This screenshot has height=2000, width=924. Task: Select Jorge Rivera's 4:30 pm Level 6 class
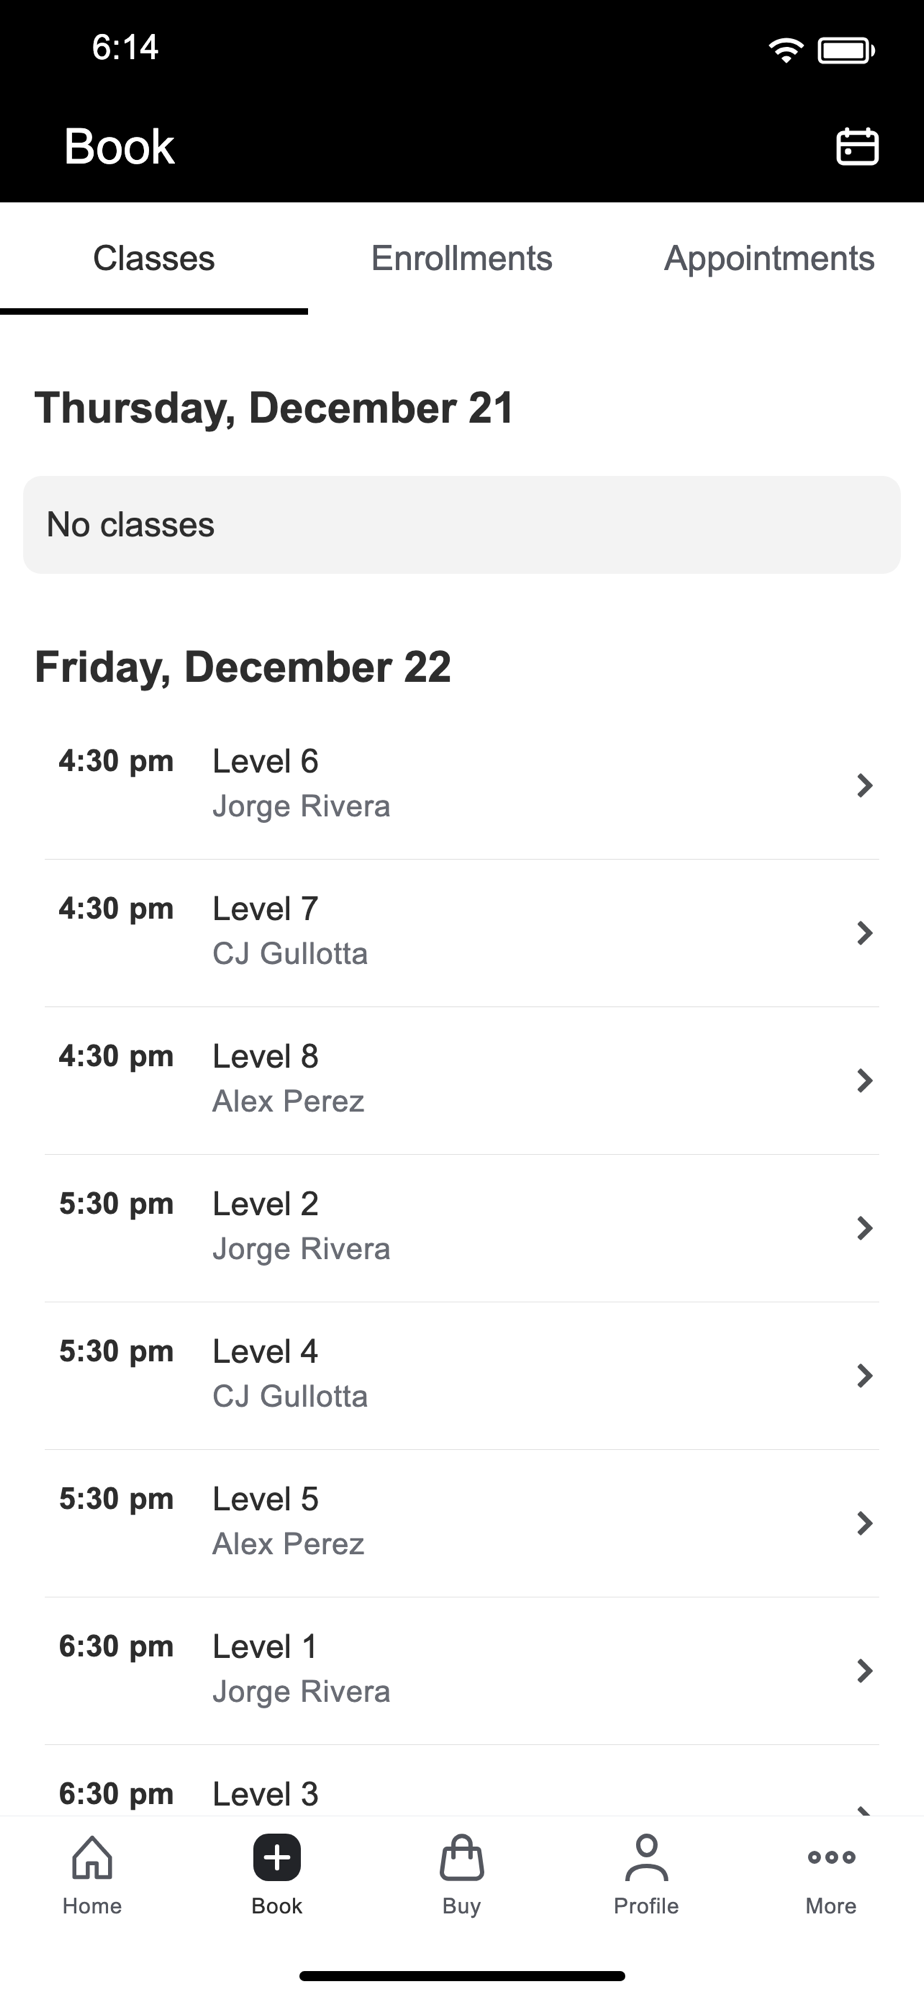tap(460, 784)
